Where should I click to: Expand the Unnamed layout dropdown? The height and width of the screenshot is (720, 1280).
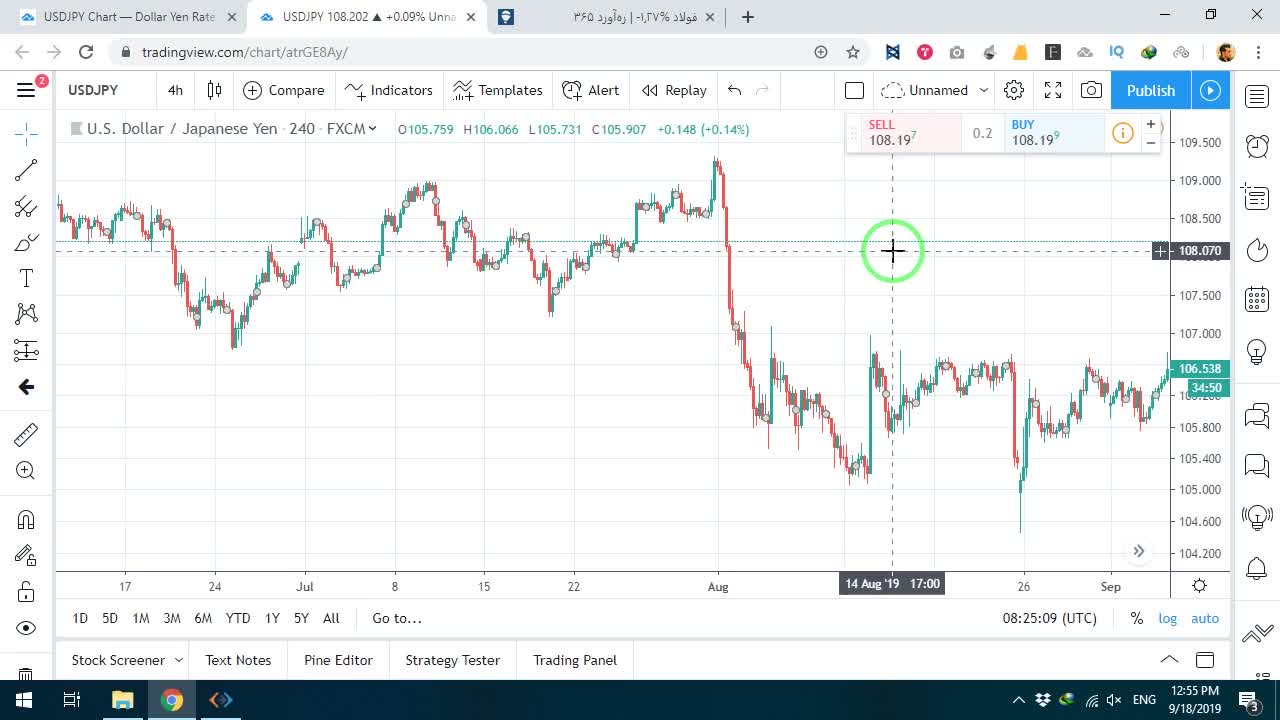coord(984,90)
